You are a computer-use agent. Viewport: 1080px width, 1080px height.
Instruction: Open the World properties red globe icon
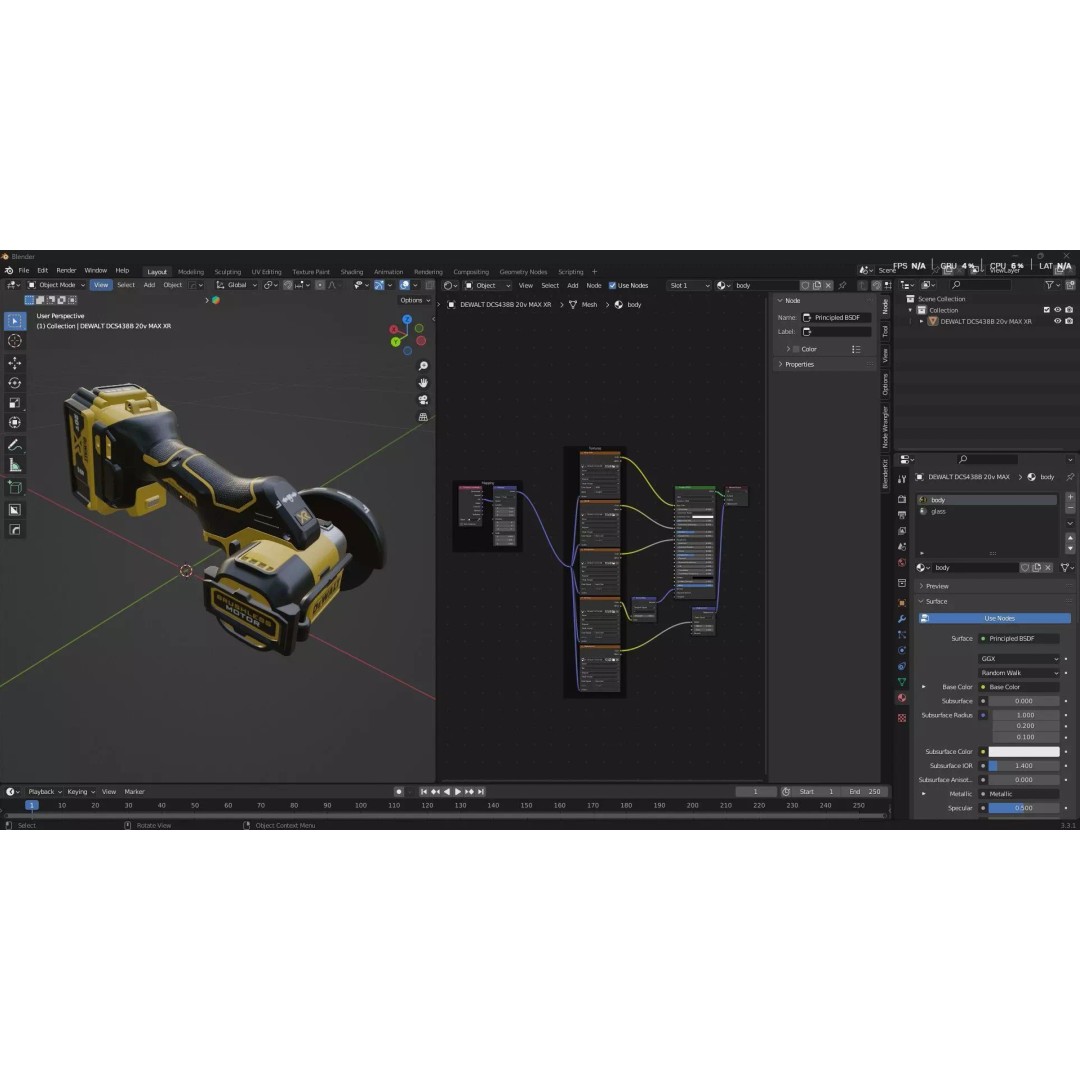tap(902, 563)
